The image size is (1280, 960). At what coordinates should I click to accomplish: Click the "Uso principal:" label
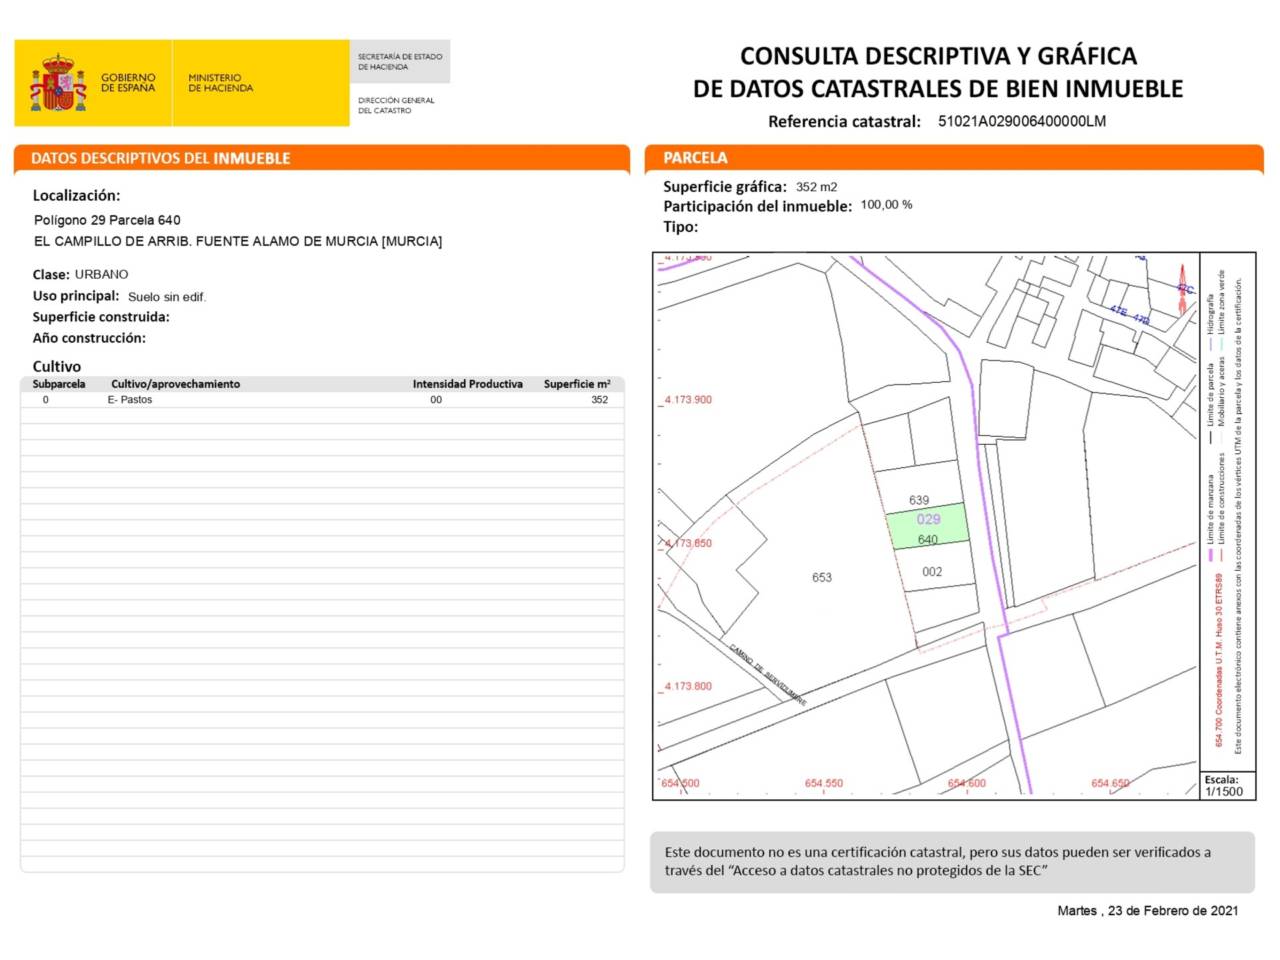coord(76,296)
